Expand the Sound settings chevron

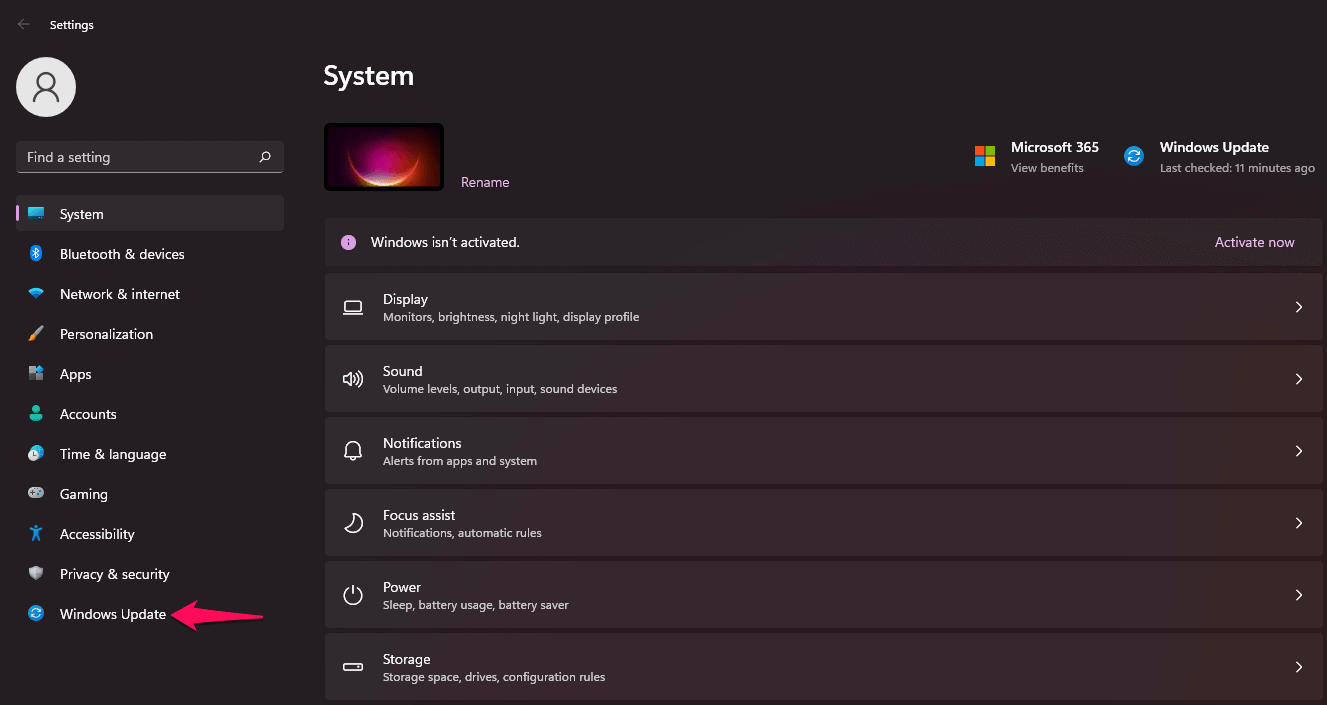click(x=1298, y=379)
